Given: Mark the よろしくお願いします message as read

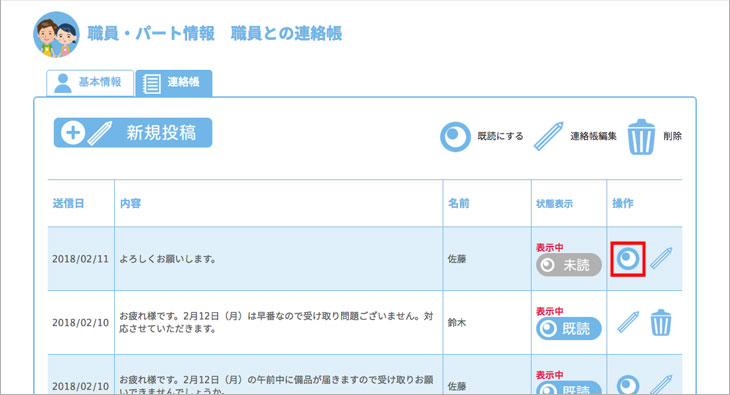Looking at the screenshot, I should tap(628, 259).
